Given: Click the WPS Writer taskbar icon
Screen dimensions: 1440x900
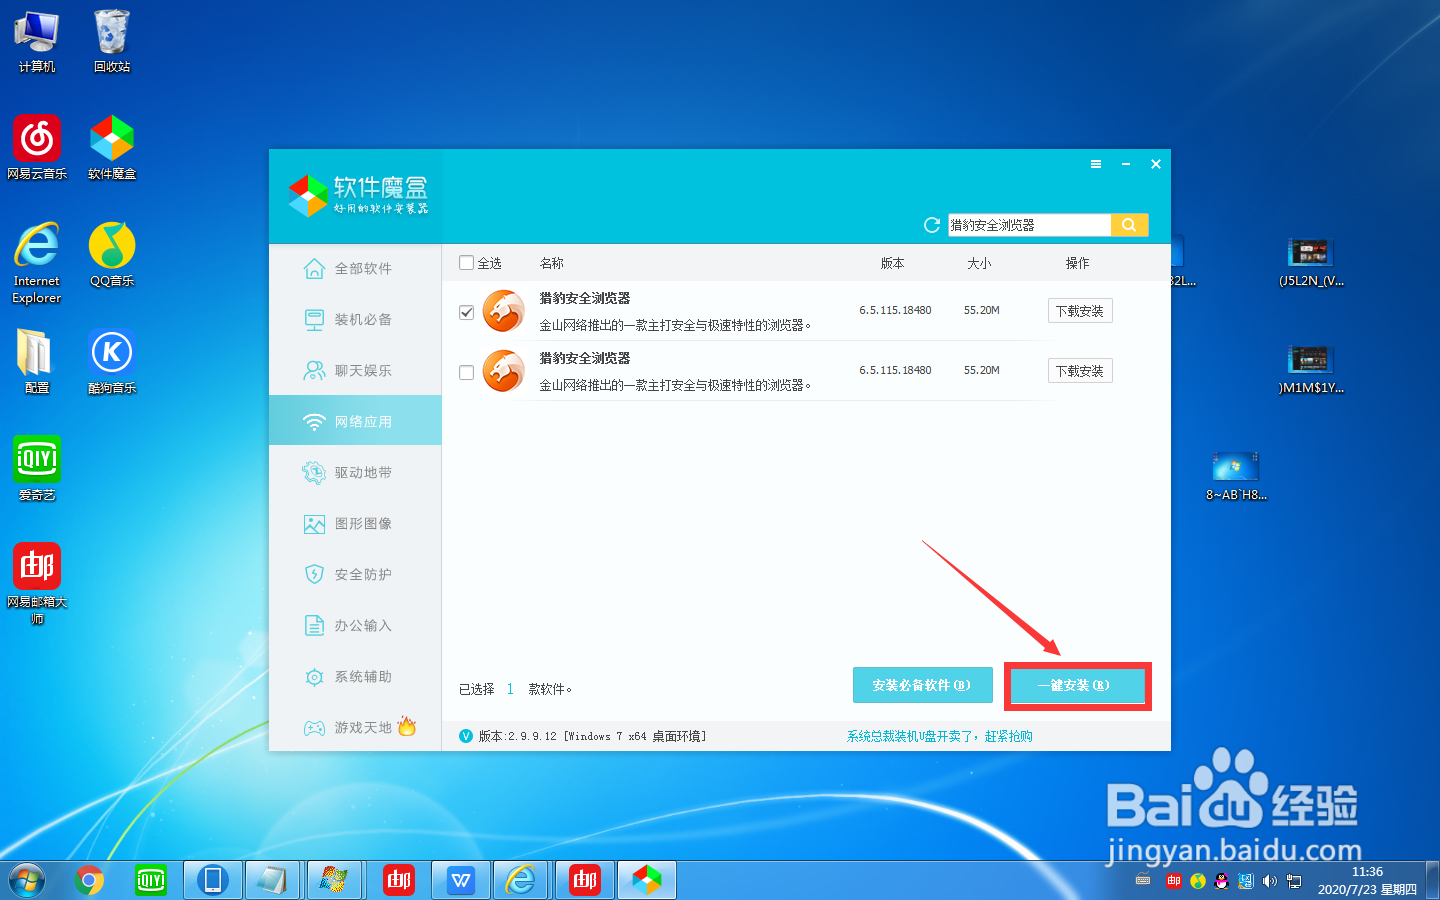Looking at the screenshot, I should click(x=461, y=880).
